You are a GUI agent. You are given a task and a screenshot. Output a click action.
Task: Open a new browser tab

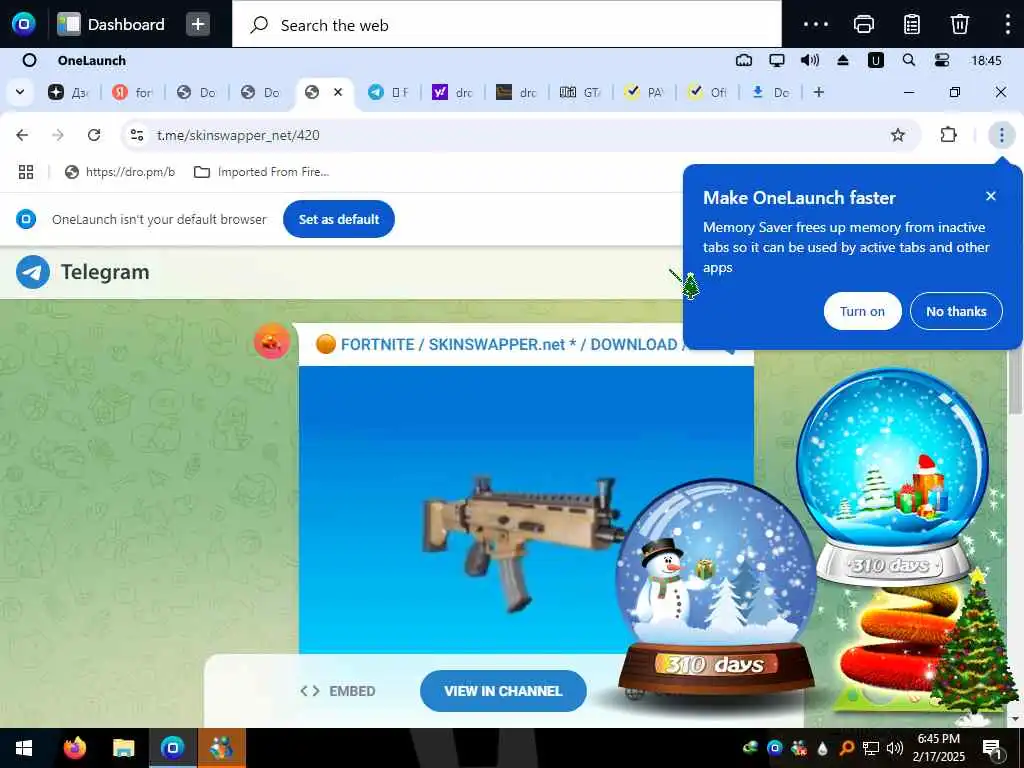click(x=819, y=92)
